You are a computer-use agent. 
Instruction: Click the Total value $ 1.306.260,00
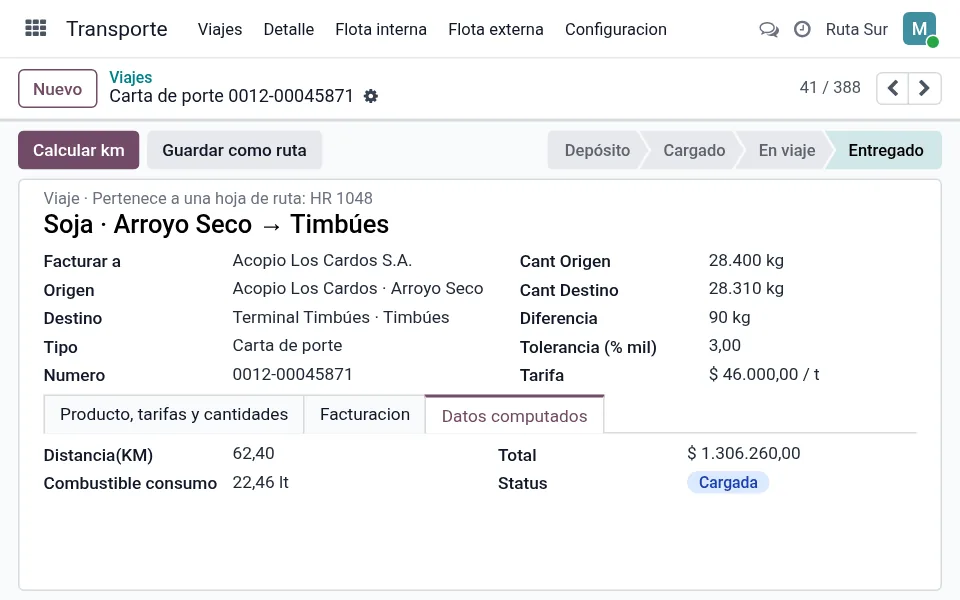743,453
